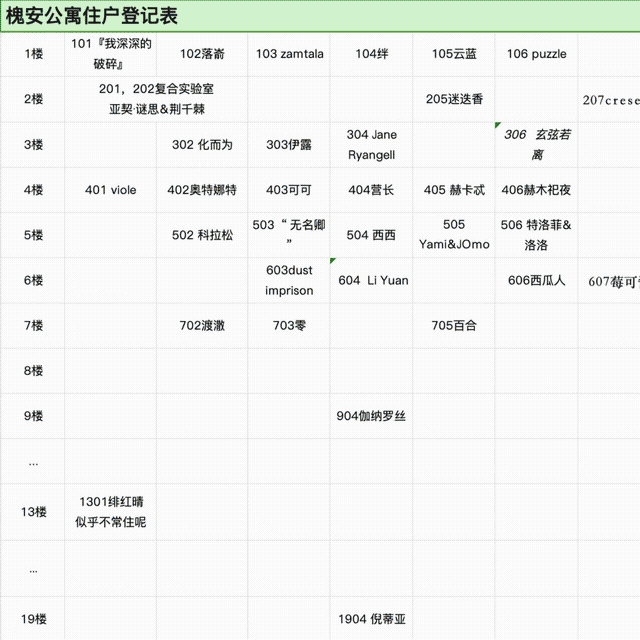The height and width of the screenshot is (640, 640).
Task: Click the 5楼 row header cell
Action: [x=33, y=235]
